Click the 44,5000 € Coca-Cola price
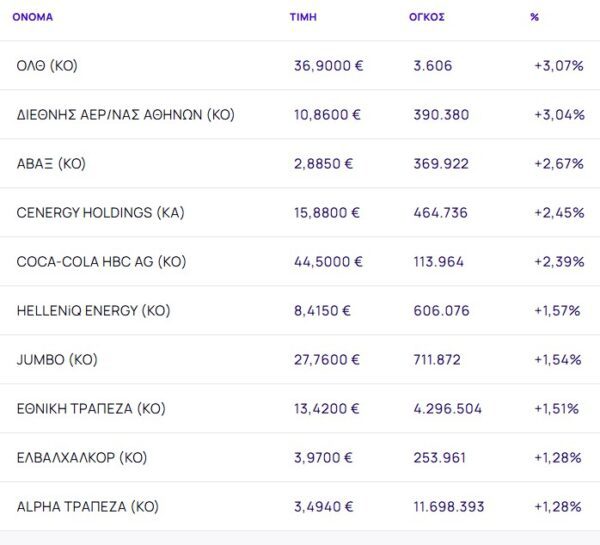This screenshot has height=545, width=600. [328, 262]
